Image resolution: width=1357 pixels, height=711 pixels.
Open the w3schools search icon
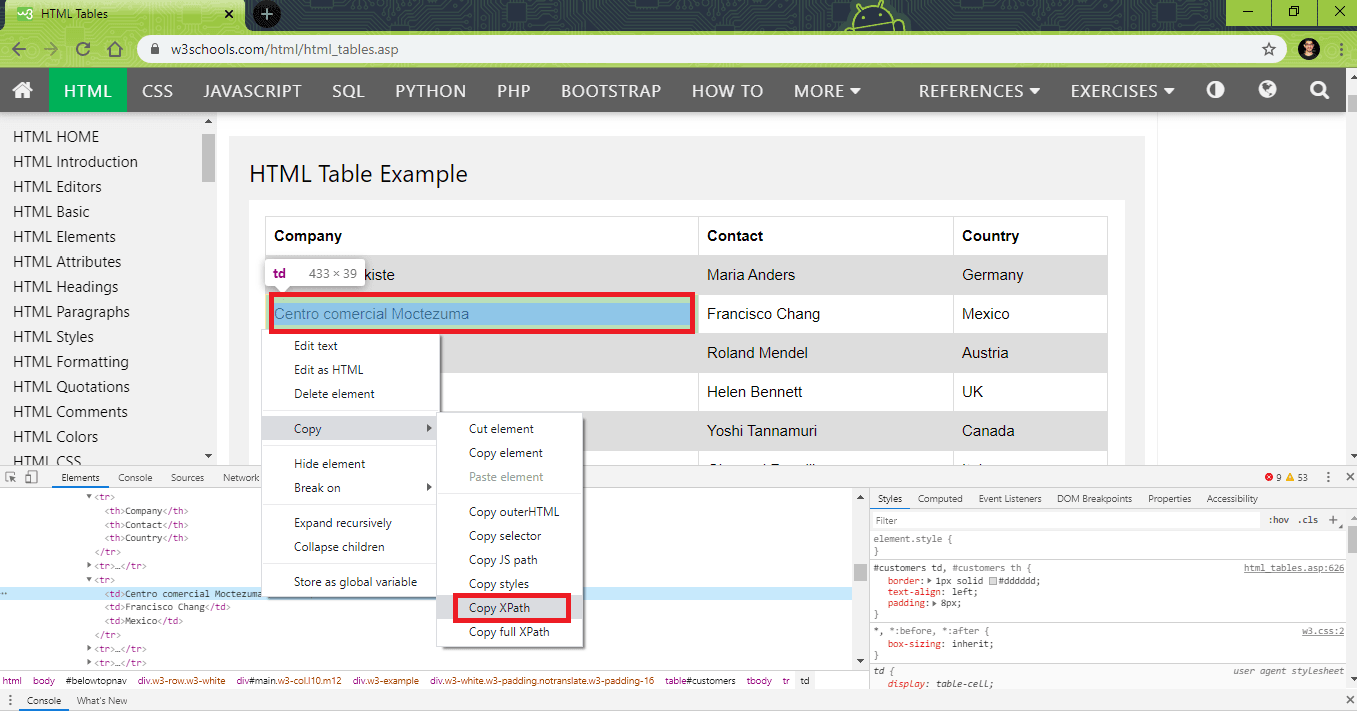(1319, 90)
